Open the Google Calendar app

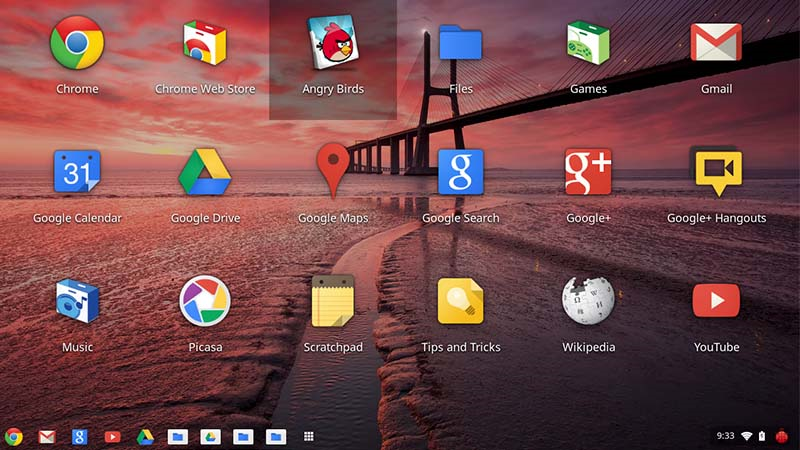click(77, 171)
